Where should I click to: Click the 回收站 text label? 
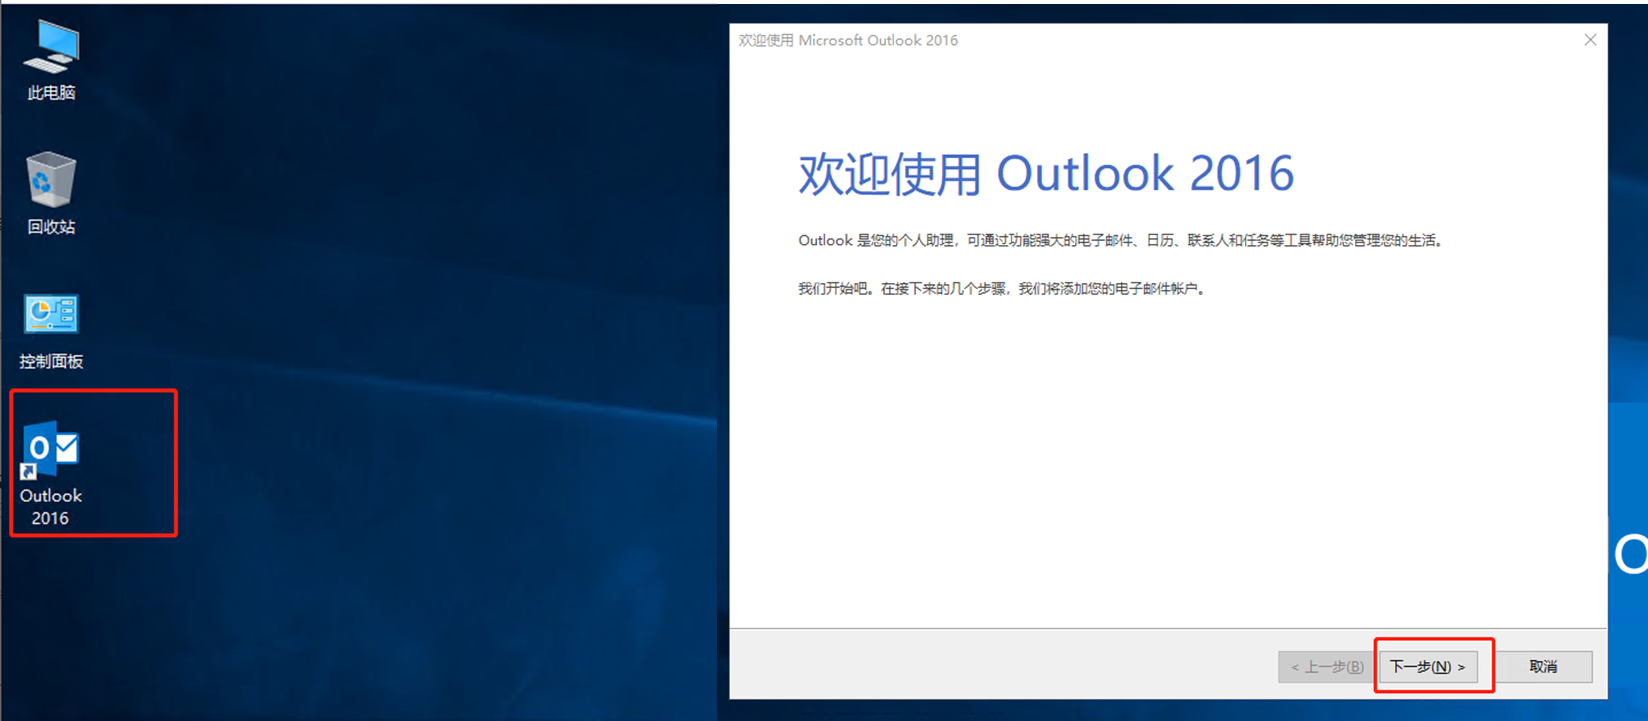51,227
